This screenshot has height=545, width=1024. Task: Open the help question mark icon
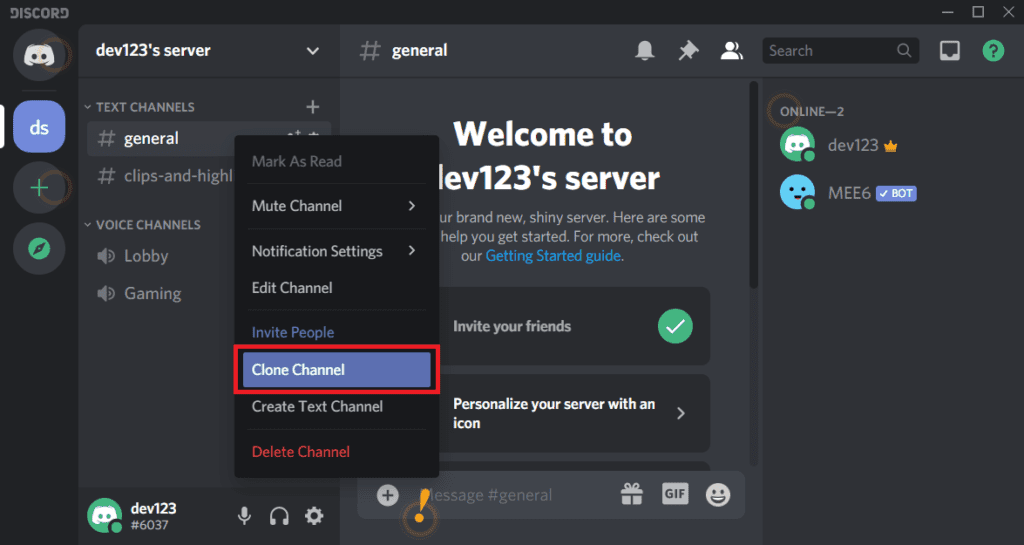pyautogui.click(x=992, y=51)
